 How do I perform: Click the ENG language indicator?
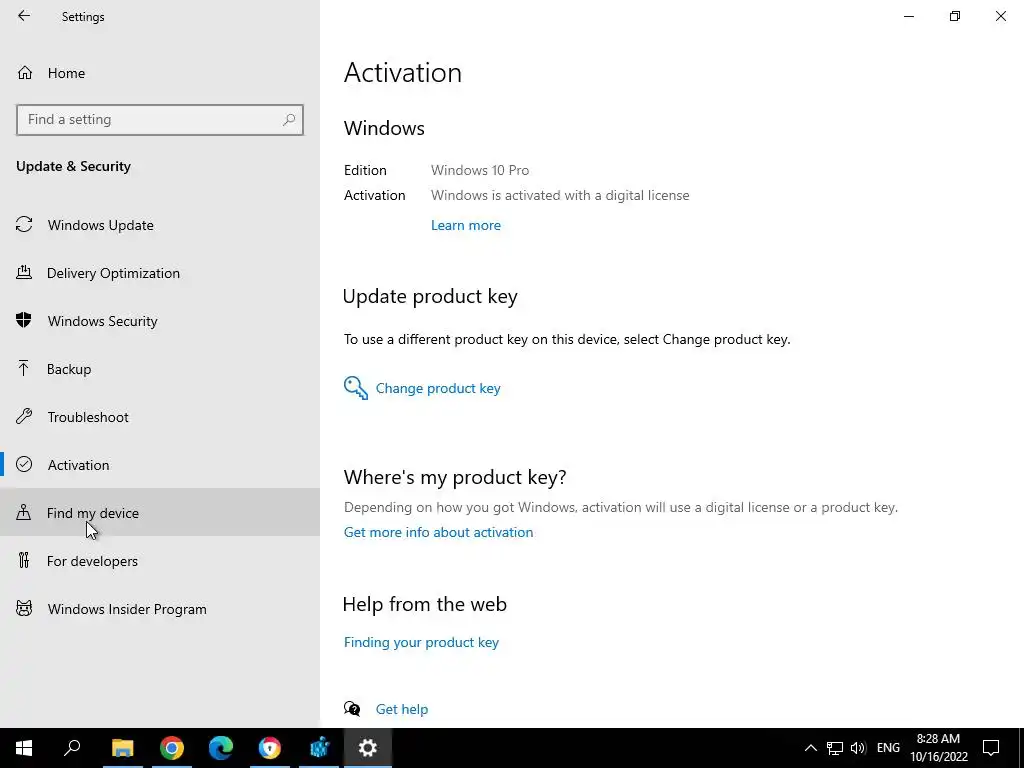(888, 748)
